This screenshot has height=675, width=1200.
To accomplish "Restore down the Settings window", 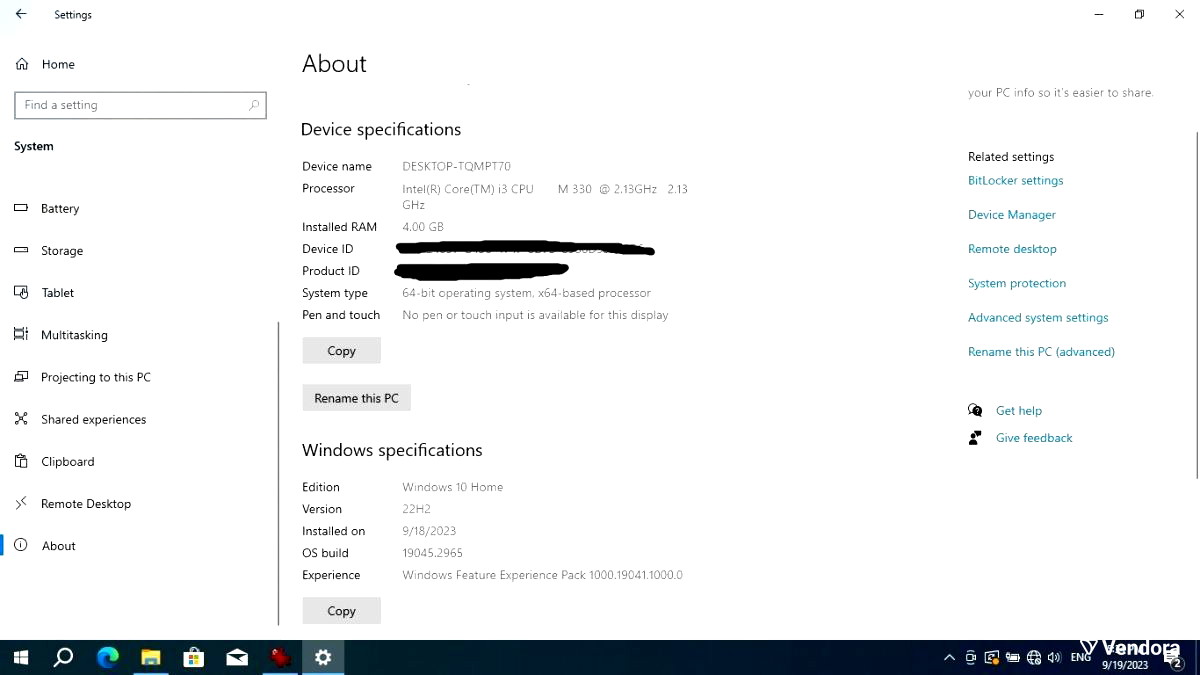I will tap(1139, 15).
